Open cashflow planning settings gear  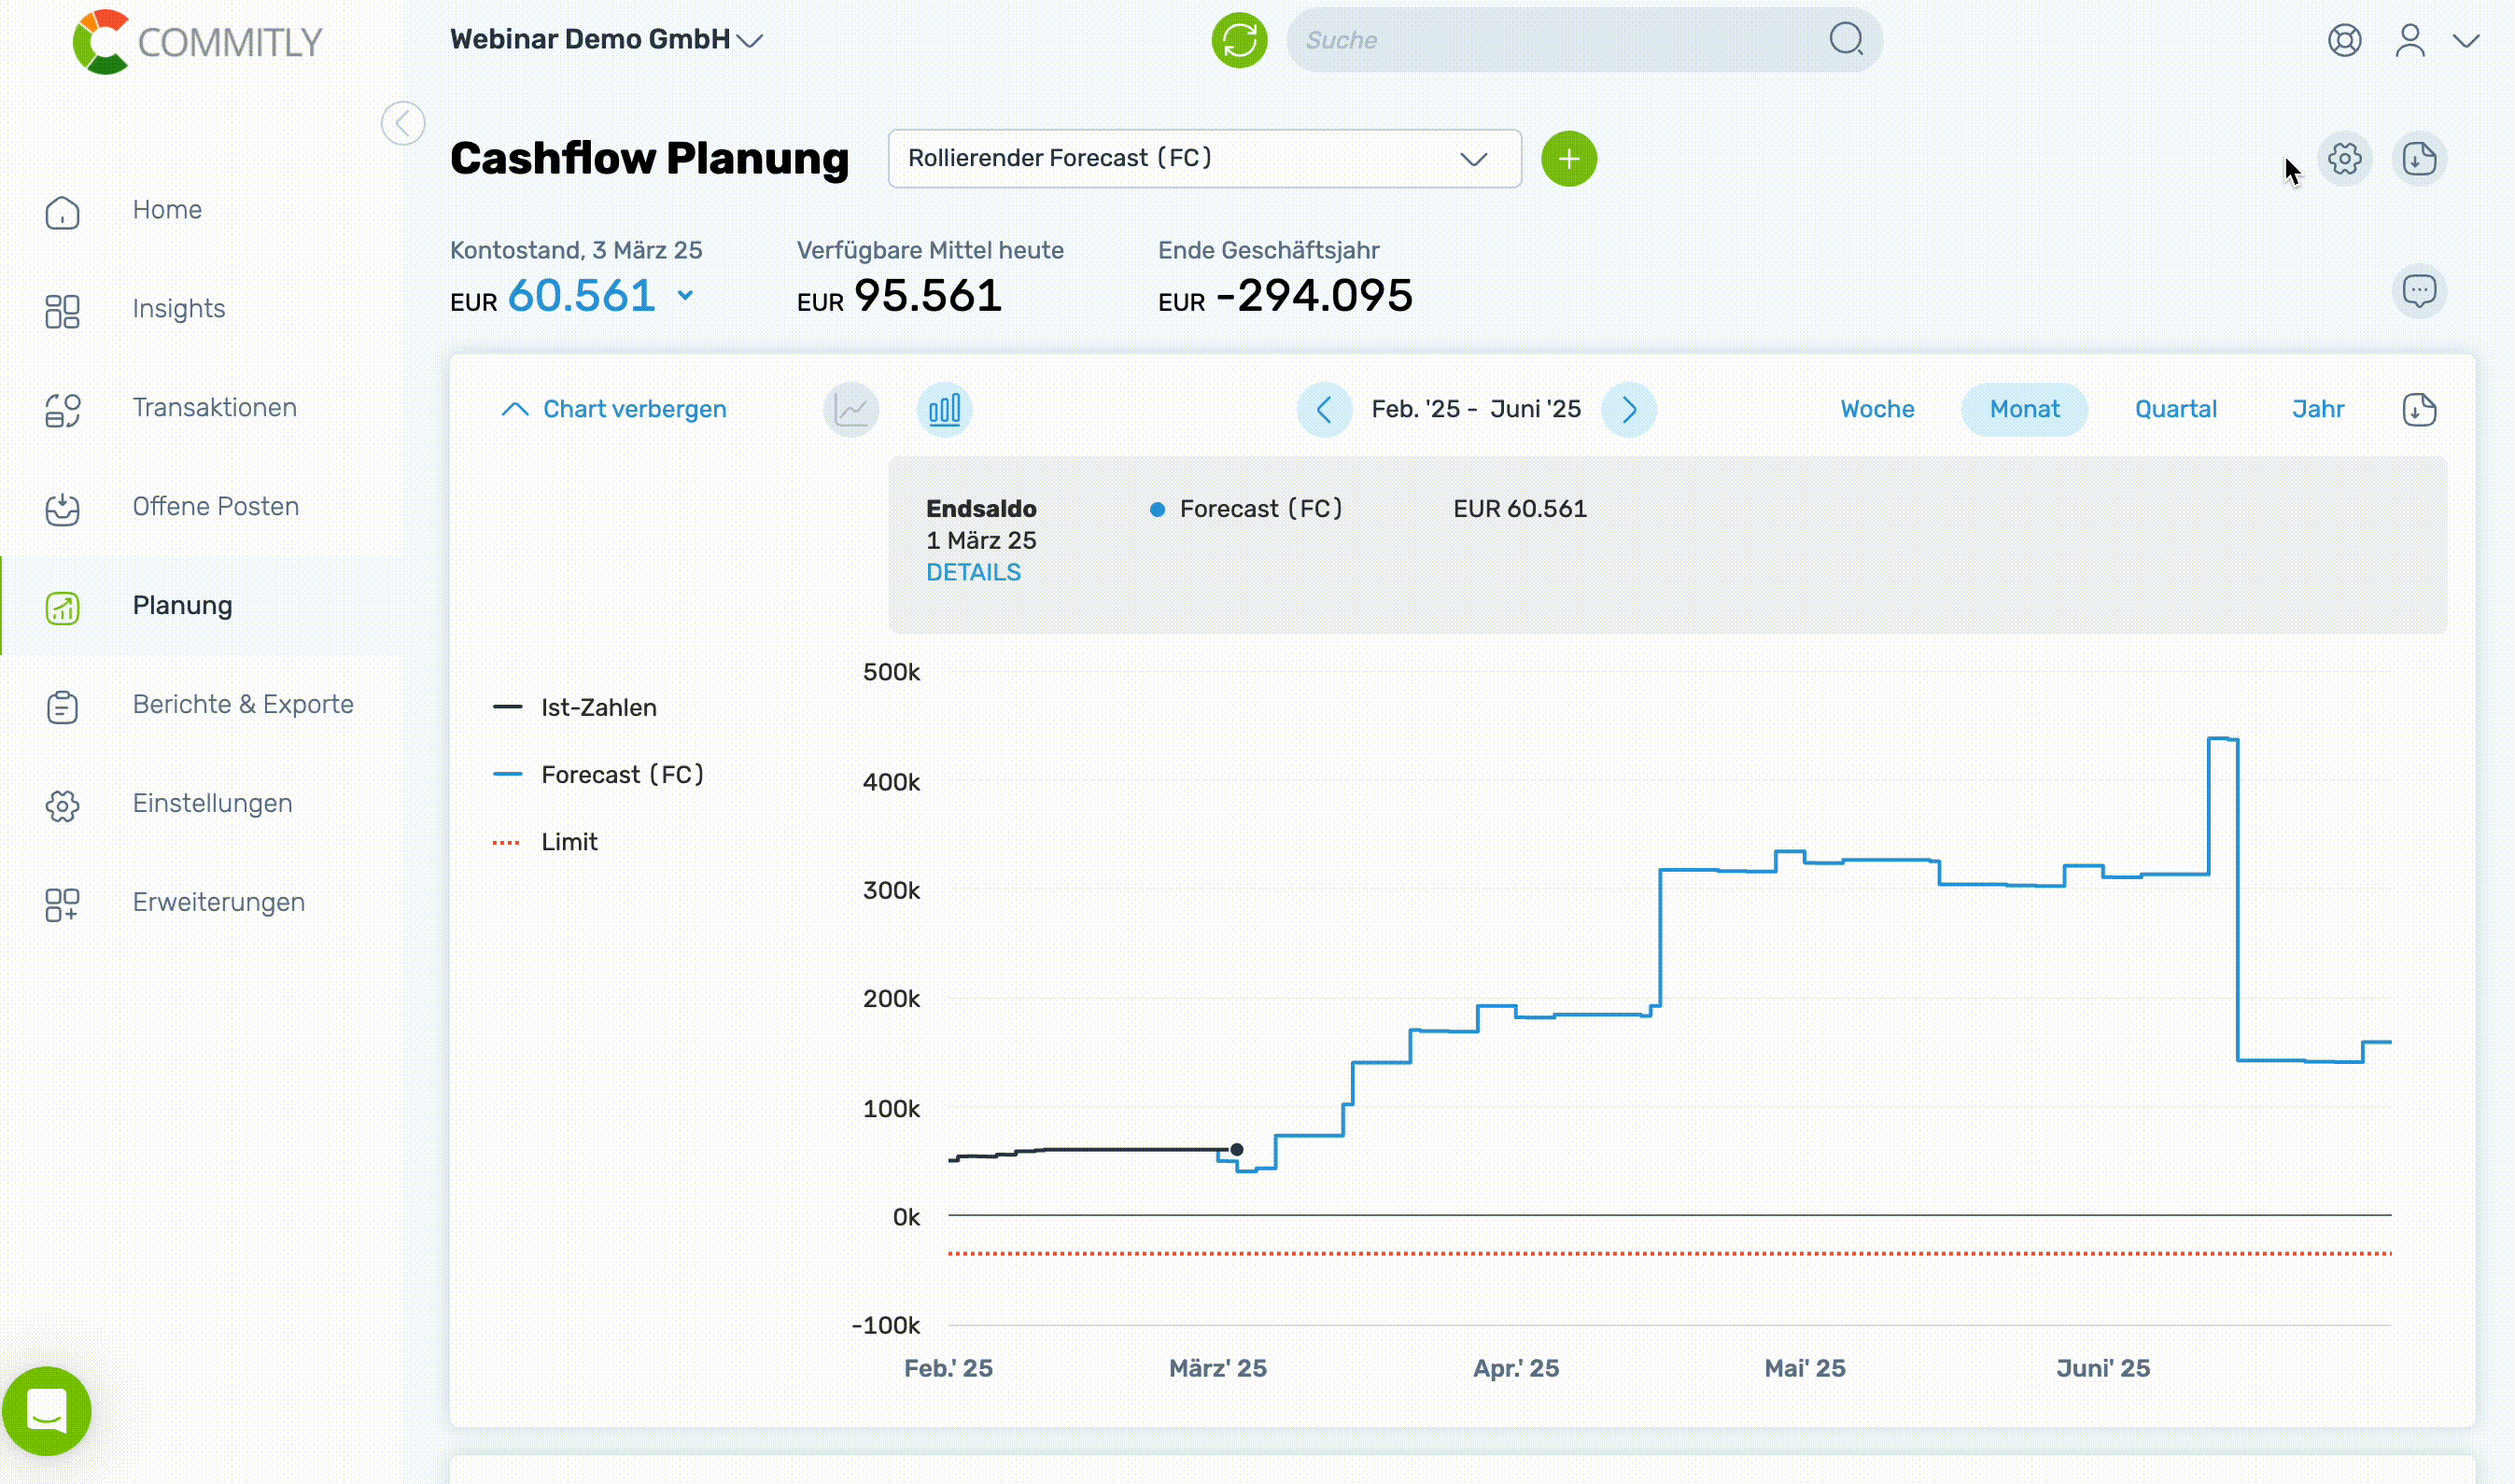(x=2344, y=159)
